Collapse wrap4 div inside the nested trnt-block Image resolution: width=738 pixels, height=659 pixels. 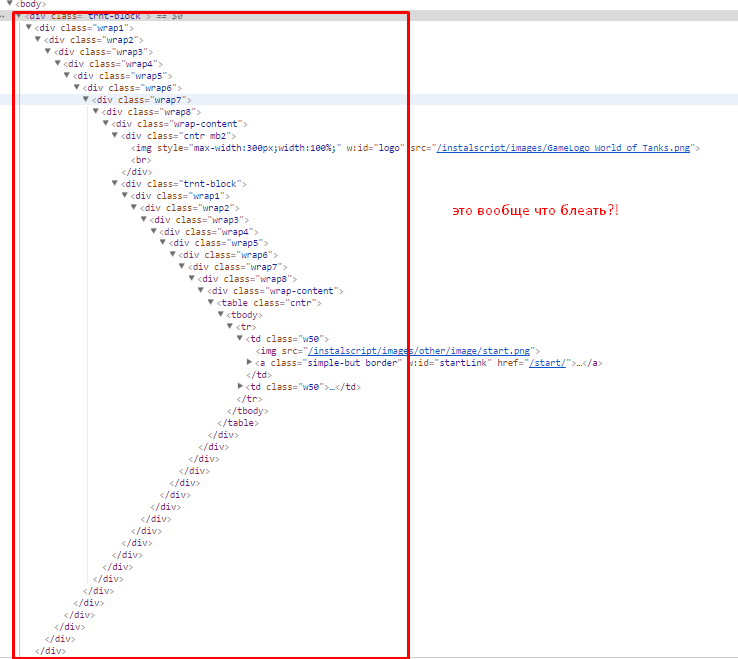153,231
